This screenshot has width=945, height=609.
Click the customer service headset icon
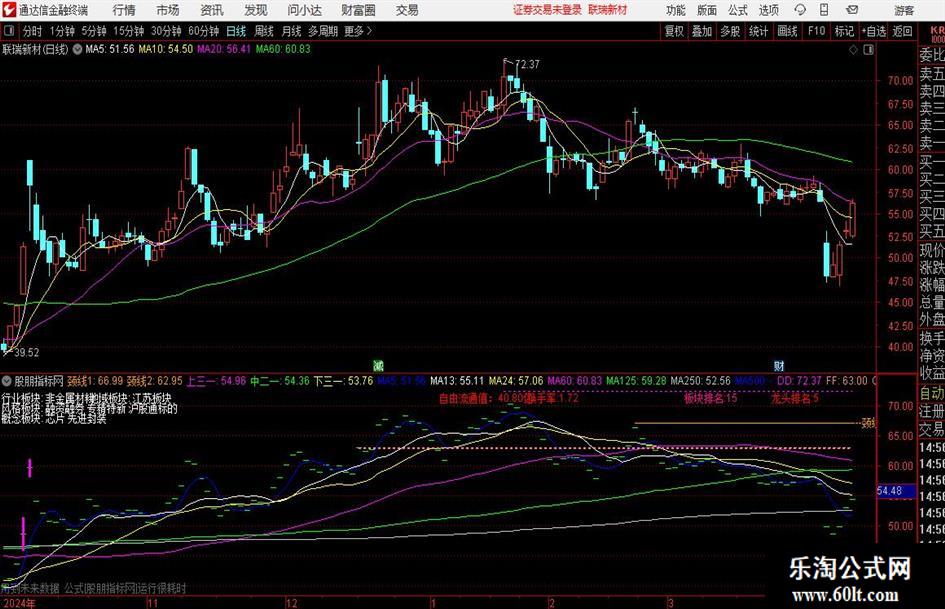(x=800, y=10)
